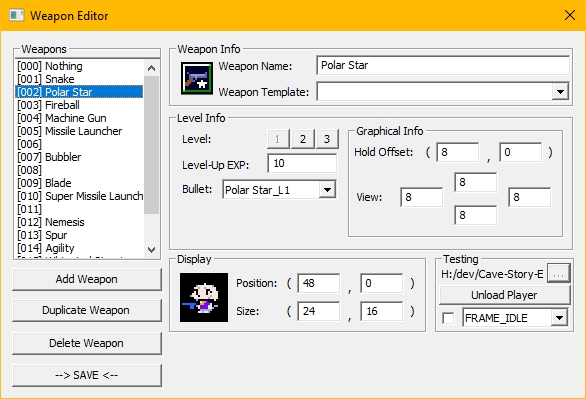Select Level 2 button

[303, 139]
